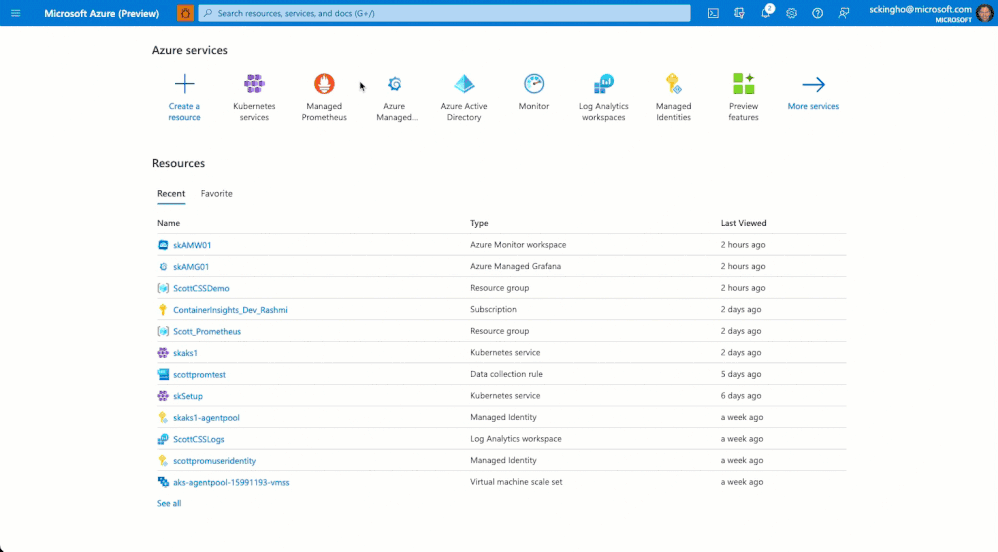Click the More services arrow
The width and height of the screenshot is (998, 552).
[813, 84]
